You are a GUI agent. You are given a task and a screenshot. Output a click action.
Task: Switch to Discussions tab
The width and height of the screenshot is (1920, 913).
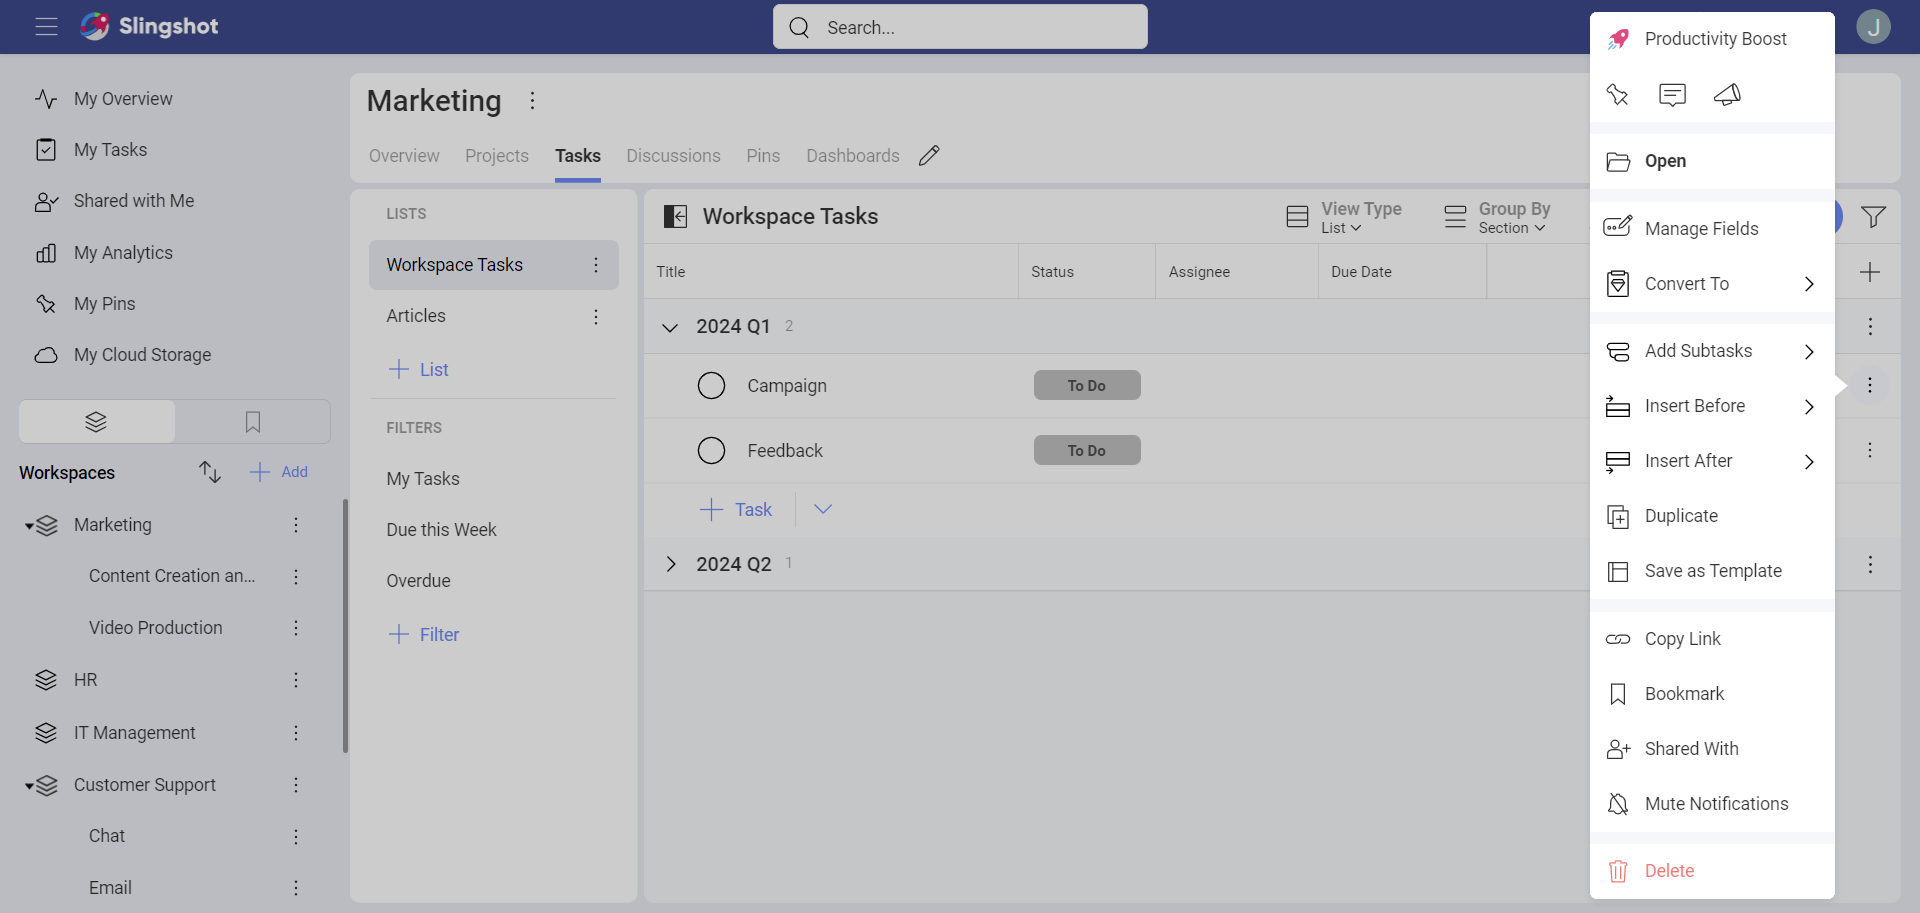(x=673, y=156)
